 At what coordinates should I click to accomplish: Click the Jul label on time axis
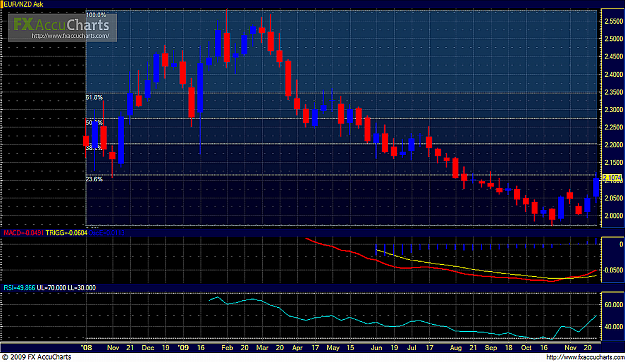click(x=411, y=348)
